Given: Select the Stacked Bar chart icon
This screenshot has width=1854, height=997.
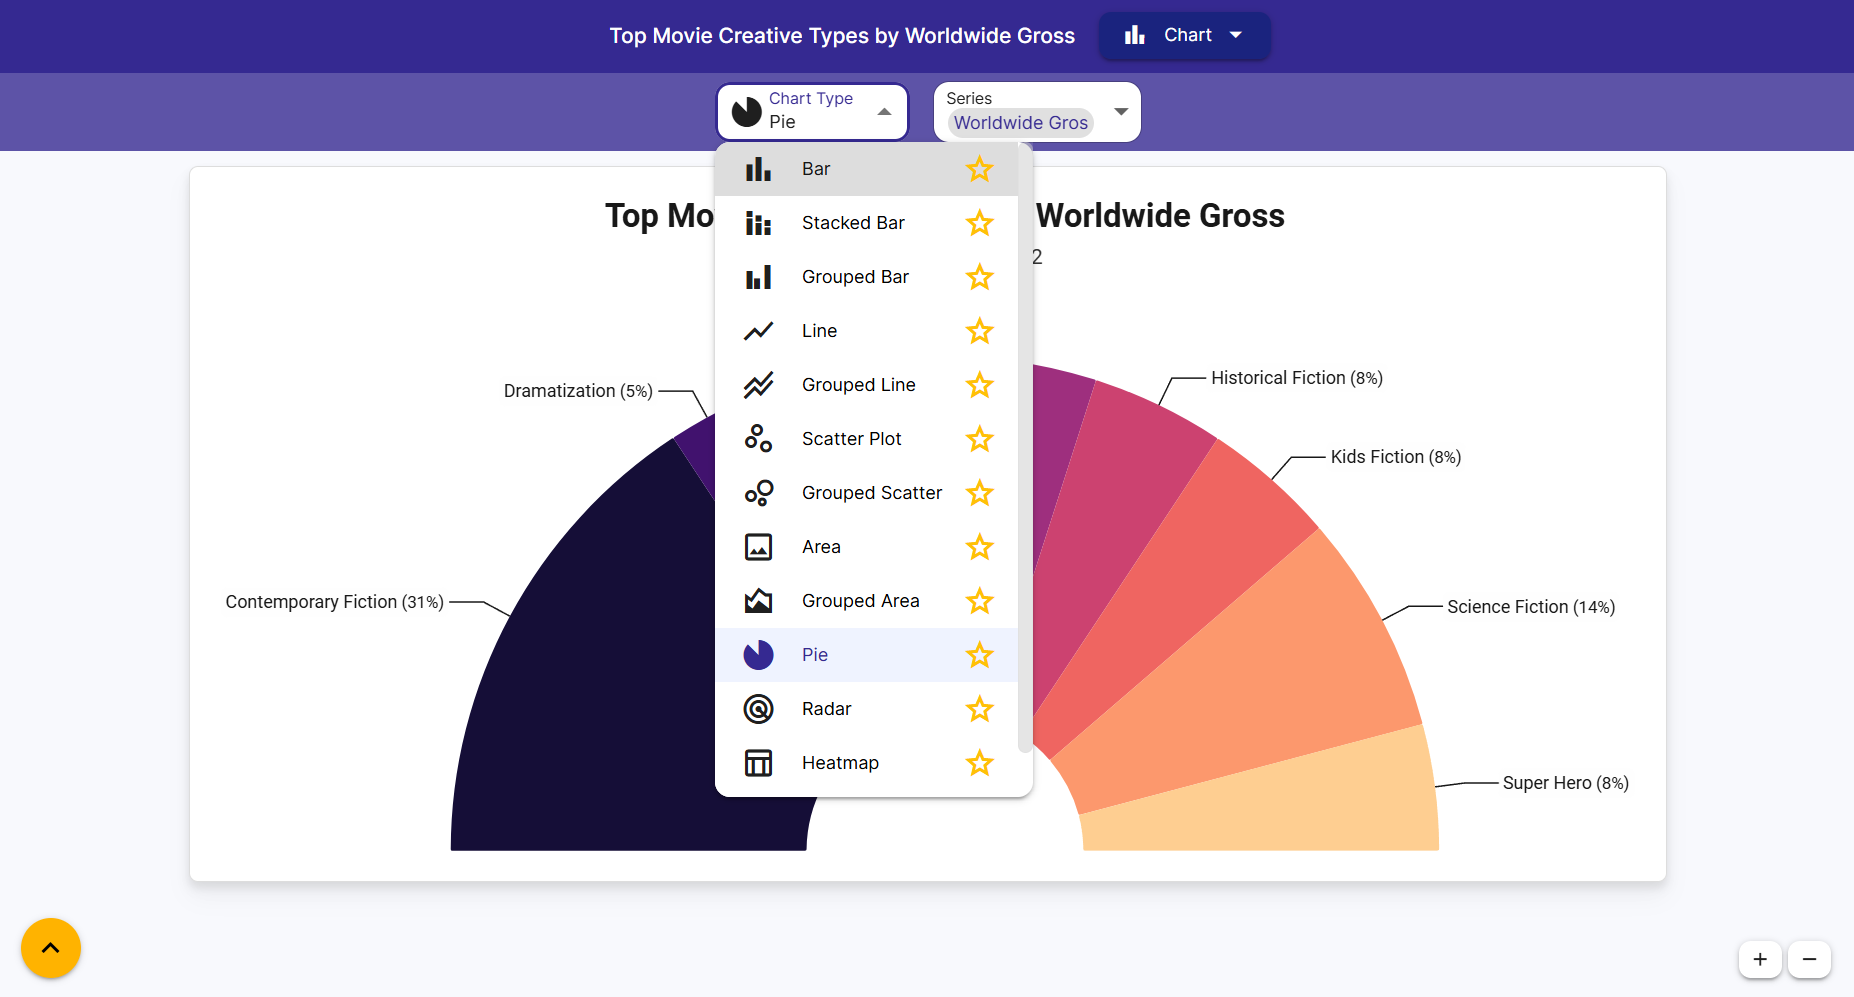Looking at the screenshot, I should [x=758, y=223].
